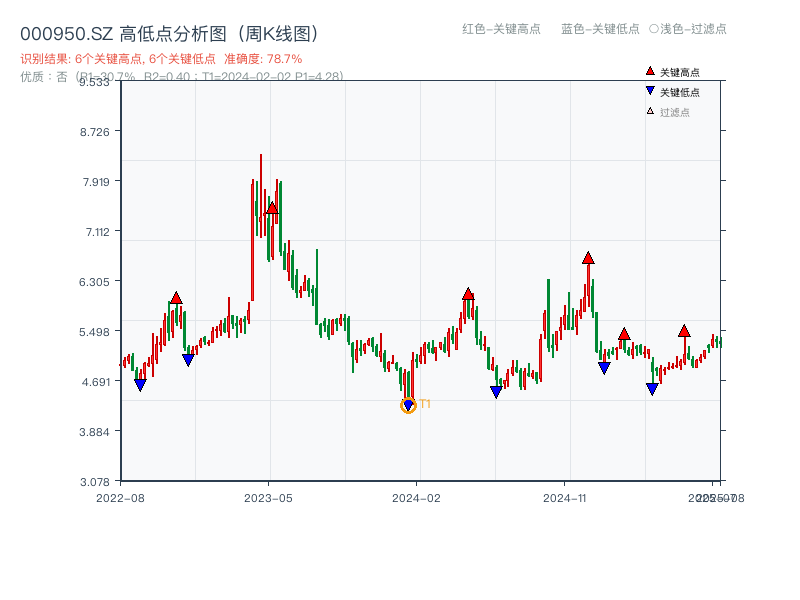Image resolution: width=800 pixels, height=600 pixels.
Task: Click the hollow 过滤点 triangle icon in legend
Action: pos(650,109)
